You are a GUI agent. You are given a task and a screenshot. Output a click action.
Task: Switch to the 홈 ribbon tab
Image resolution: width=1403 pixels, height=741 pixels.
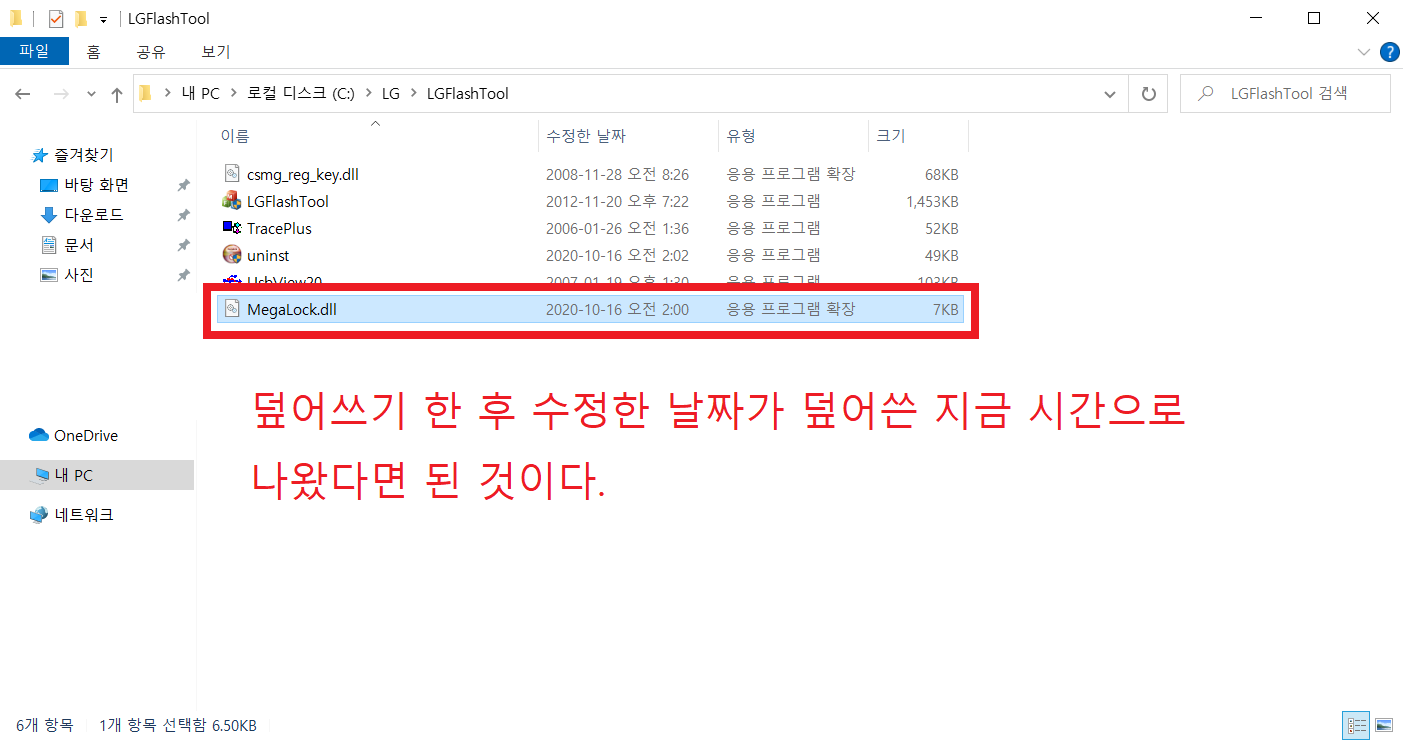pos(93,51)
